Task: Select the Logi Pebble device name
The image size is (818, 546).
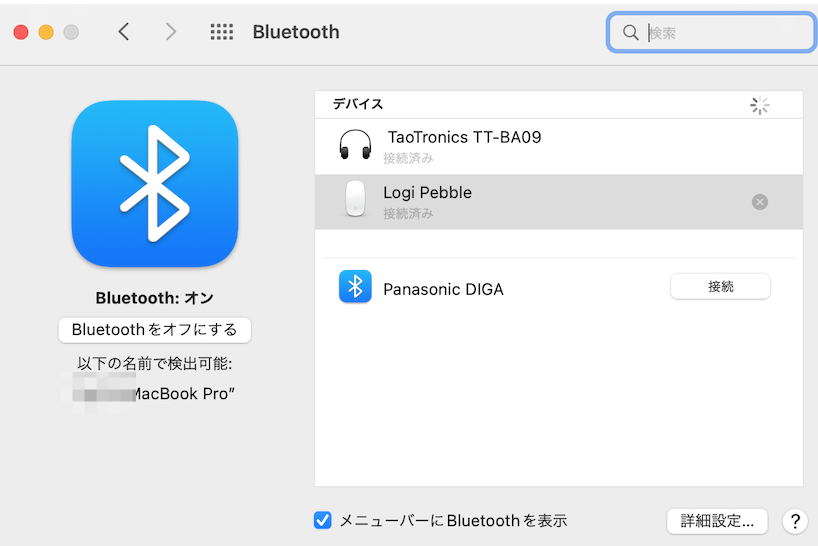Action: [x=427, y=192]
